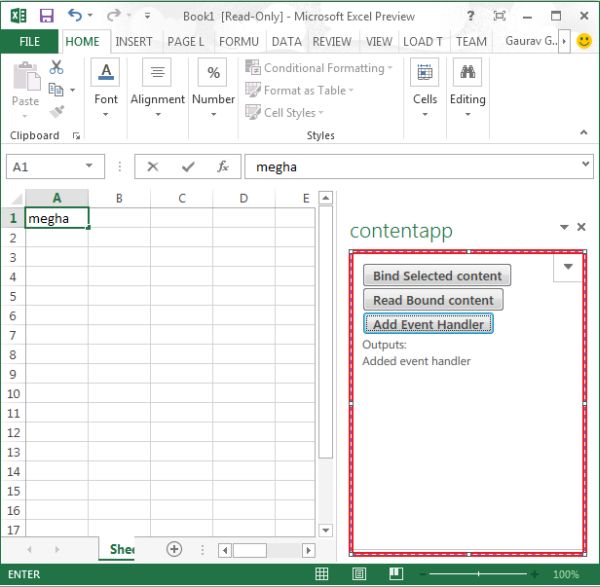Open the Copy dropdown arrow
This screenshot has width=600, height=587.
pos(72,90)
